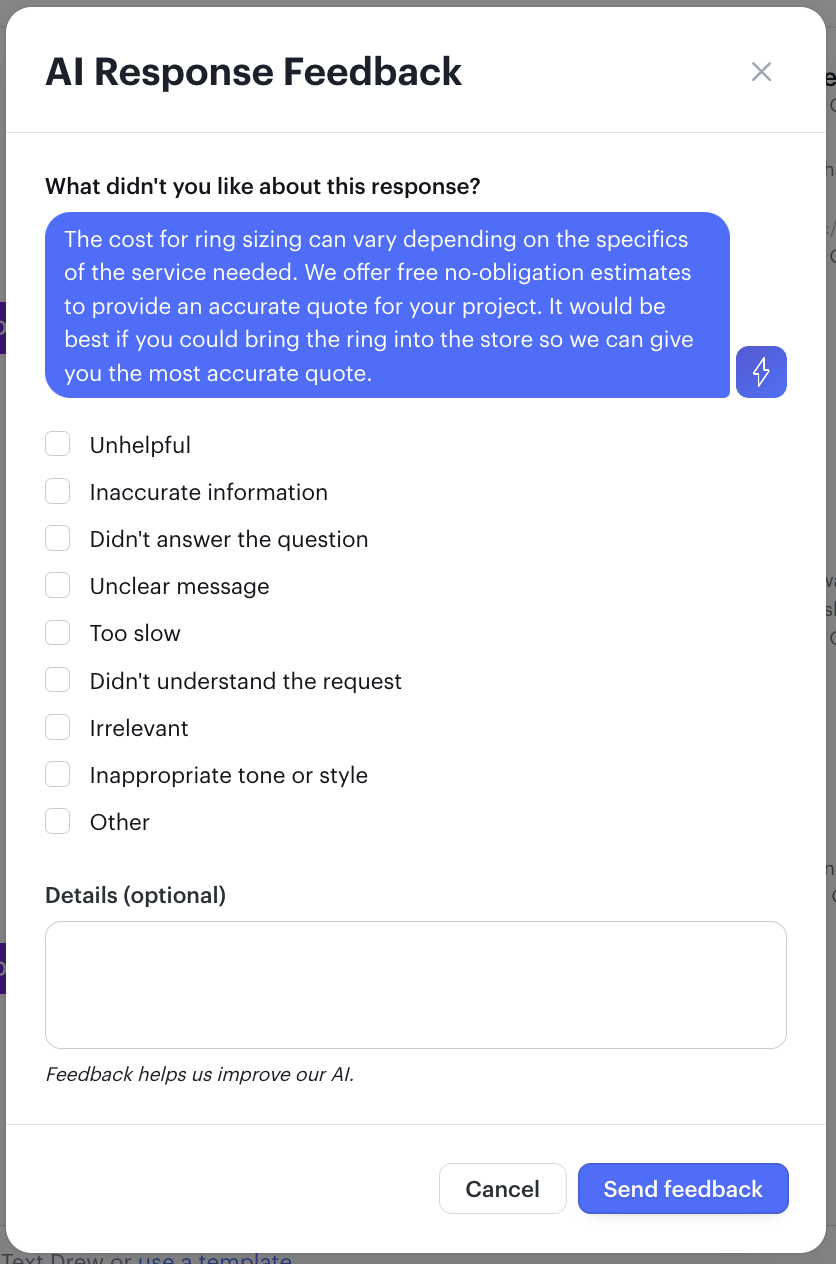Check the Other feedback option
Viewport: 836px width, 1264px height.
coord(57,820)
